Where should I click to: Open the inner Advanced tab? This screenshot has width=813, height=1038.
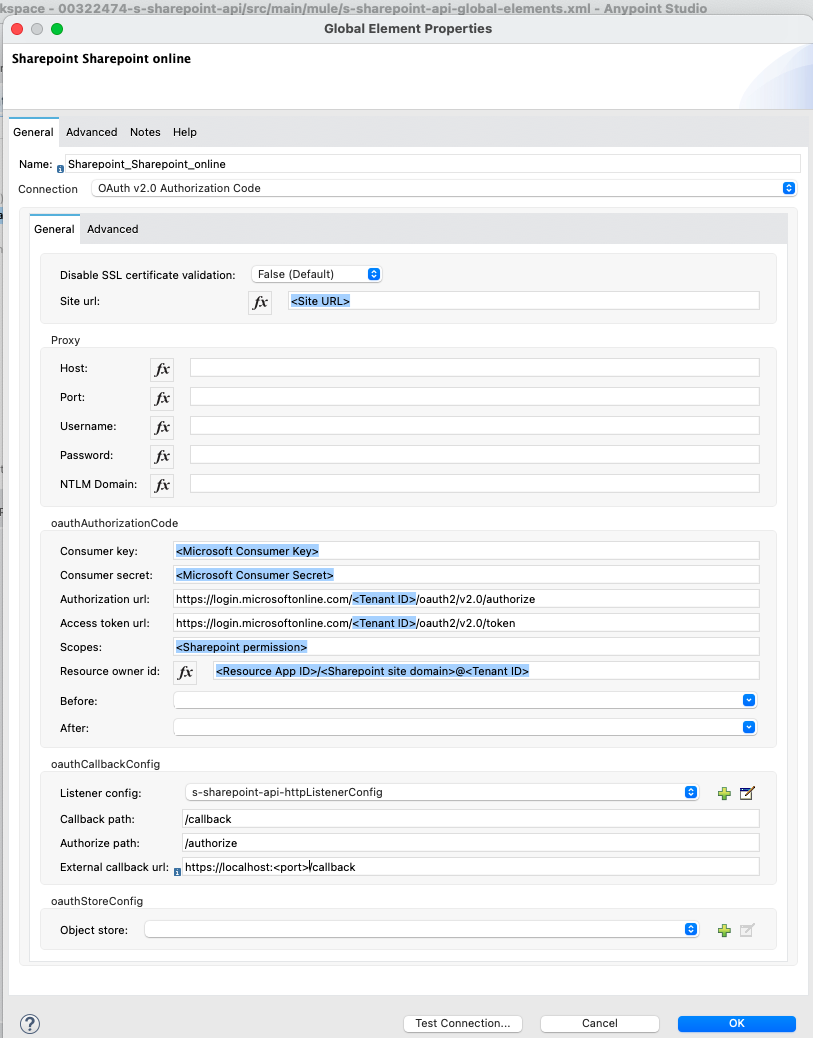click(x=112, y=229)
